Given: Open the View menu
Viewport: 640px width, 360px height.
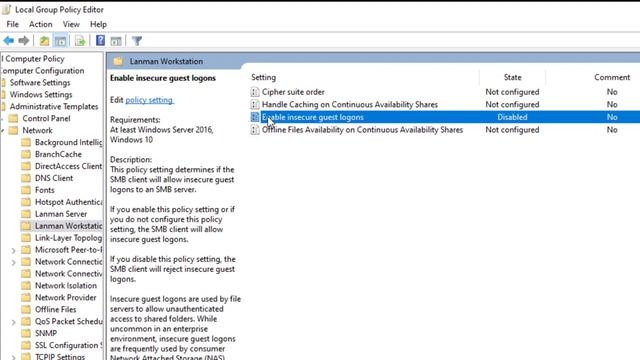Looking at the screenshot, I should [71, 24].
